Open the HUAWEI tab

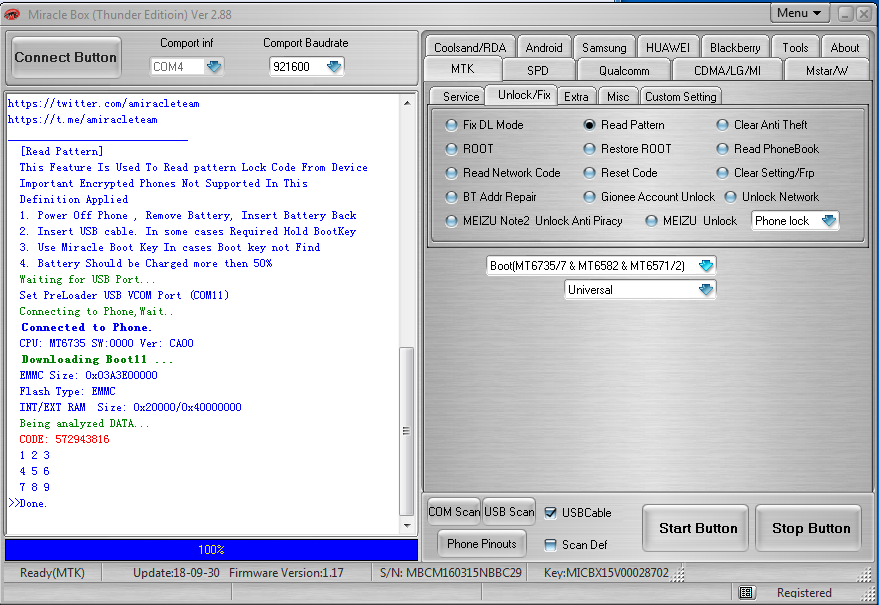[x=668, y=48]
